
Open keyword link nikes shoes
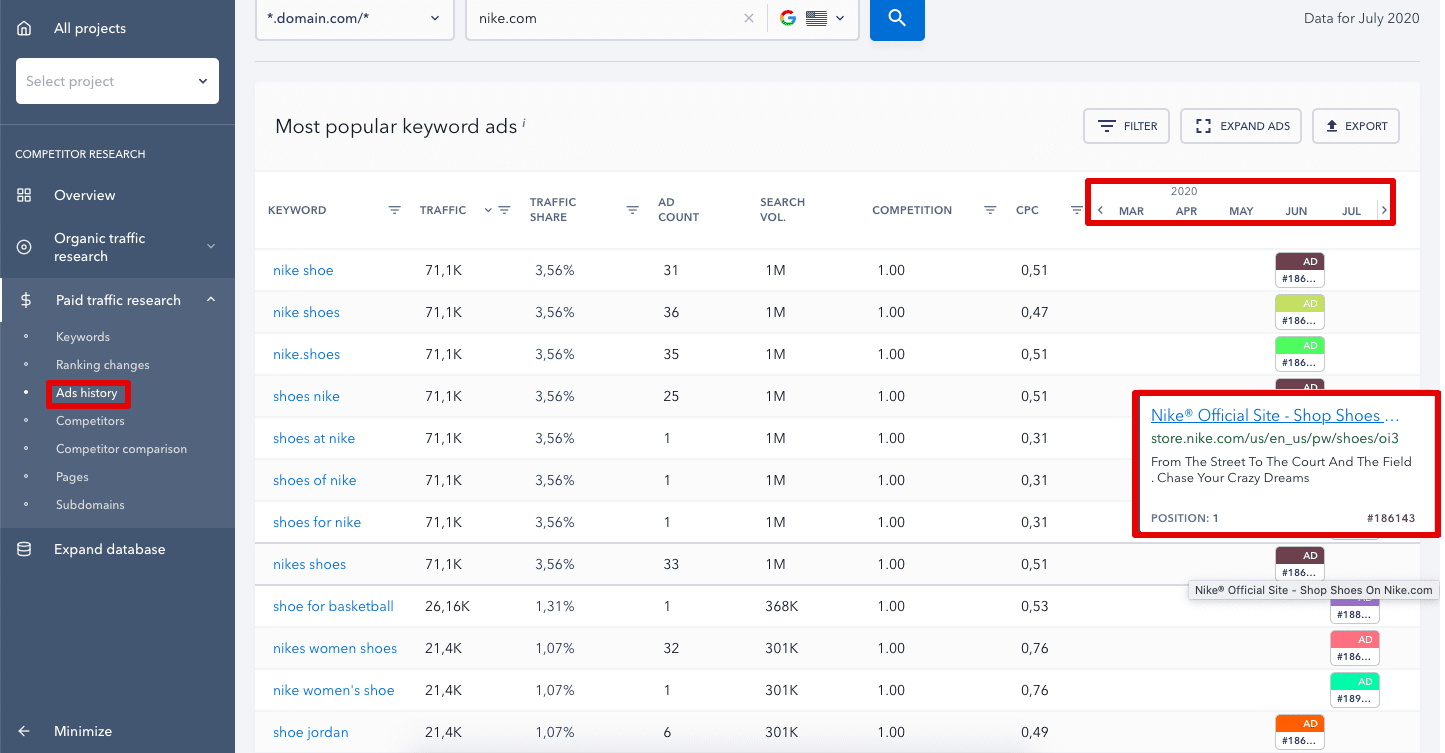309,564
